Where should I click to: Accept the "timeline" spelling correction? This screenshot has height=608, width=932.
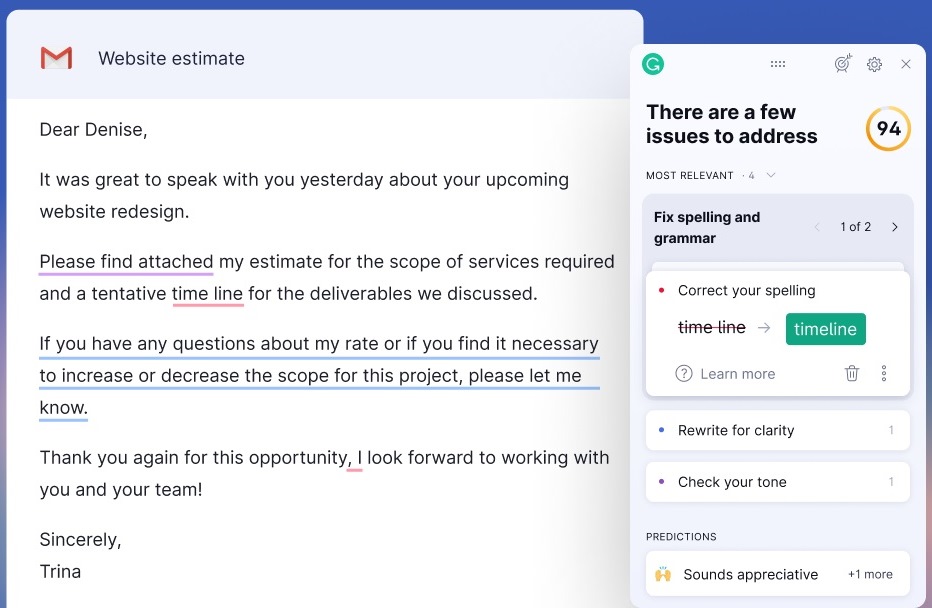coord(825,329)
